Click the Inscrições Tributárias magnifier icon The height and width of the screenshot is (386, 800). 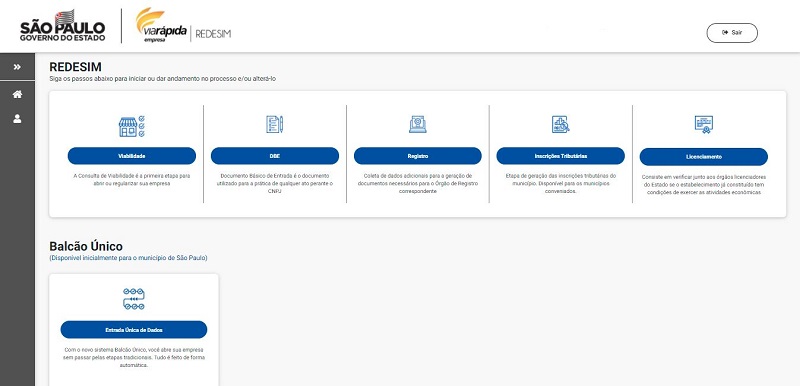click(x=560, y=124)
